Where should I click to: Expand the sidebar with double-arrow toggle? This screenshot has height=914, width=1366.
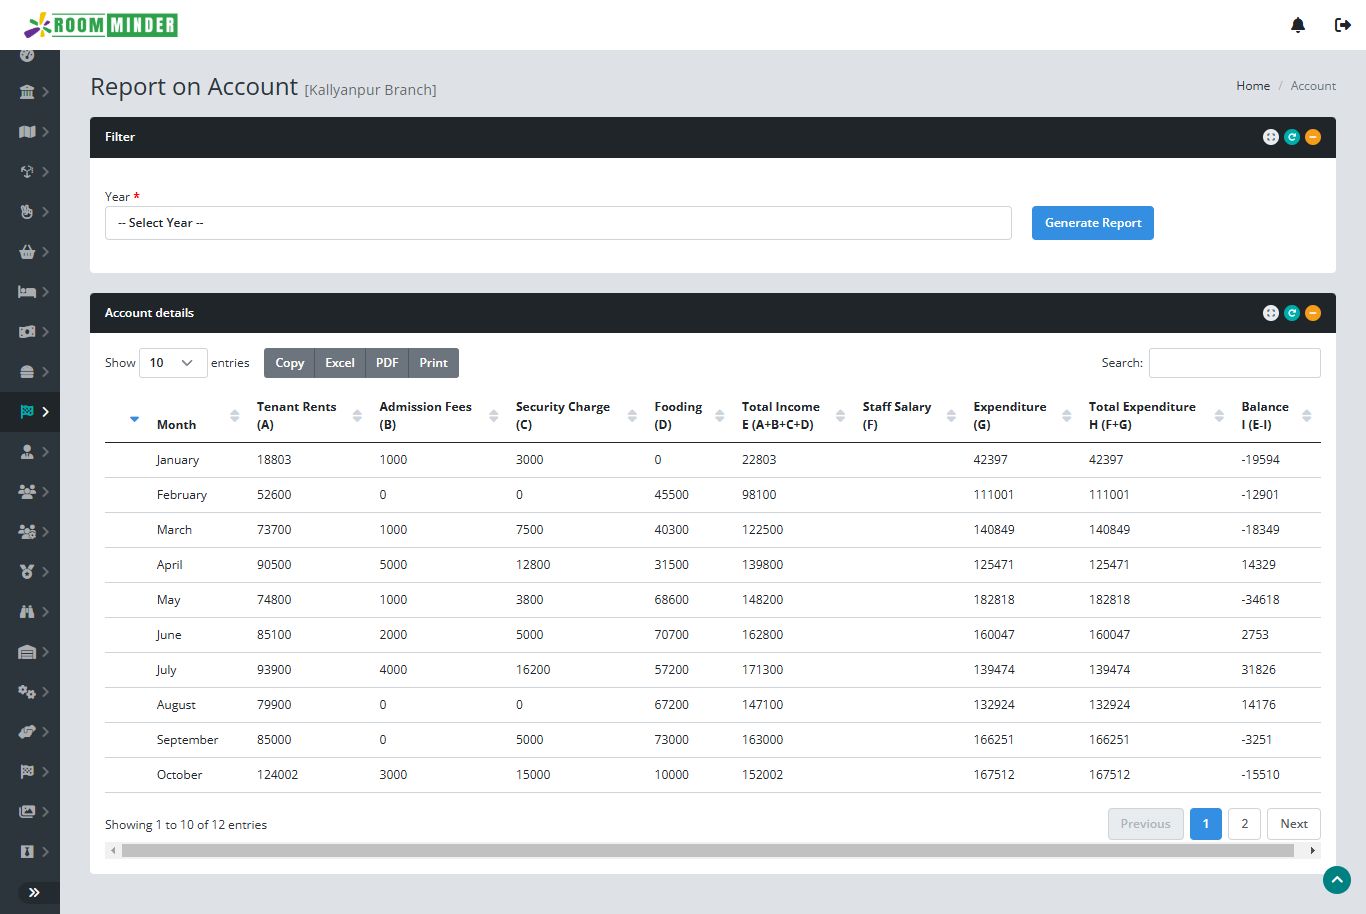click(x=33, y=892)
